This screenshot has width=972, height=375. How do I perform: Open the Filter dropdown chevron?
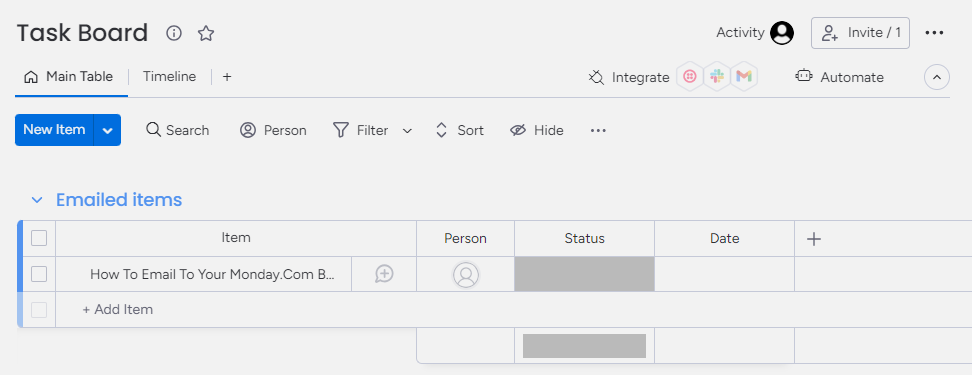click(407, 130)
